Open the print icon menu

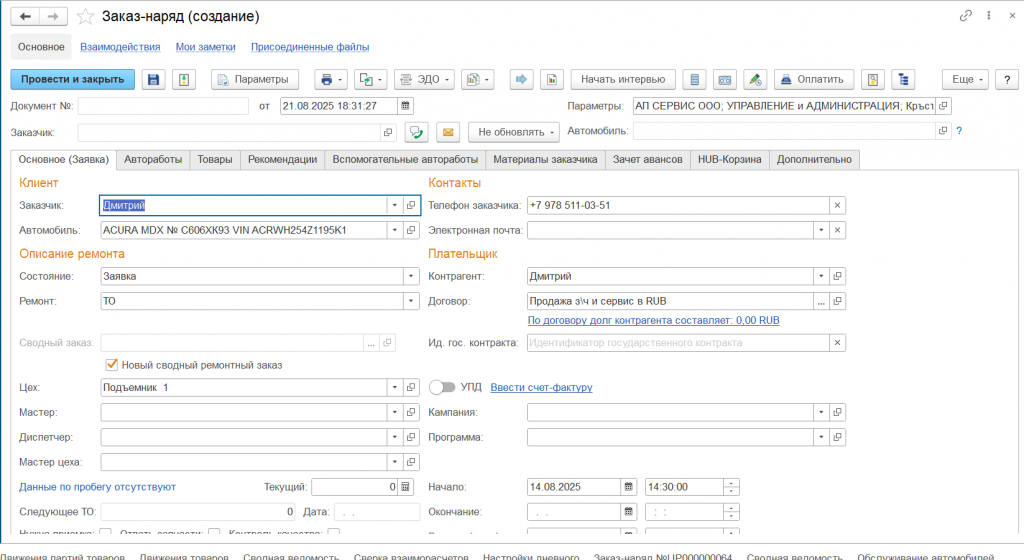(329, 80)
